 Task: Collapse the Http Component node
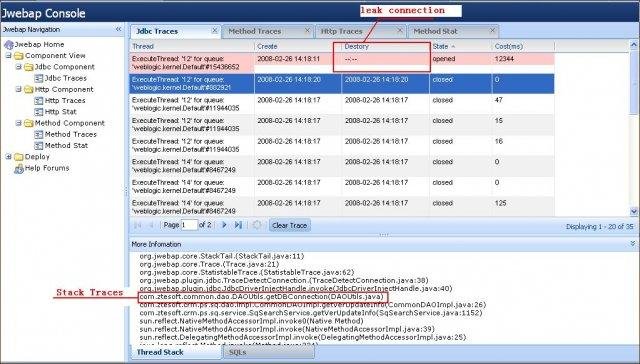tap(18, 89)
